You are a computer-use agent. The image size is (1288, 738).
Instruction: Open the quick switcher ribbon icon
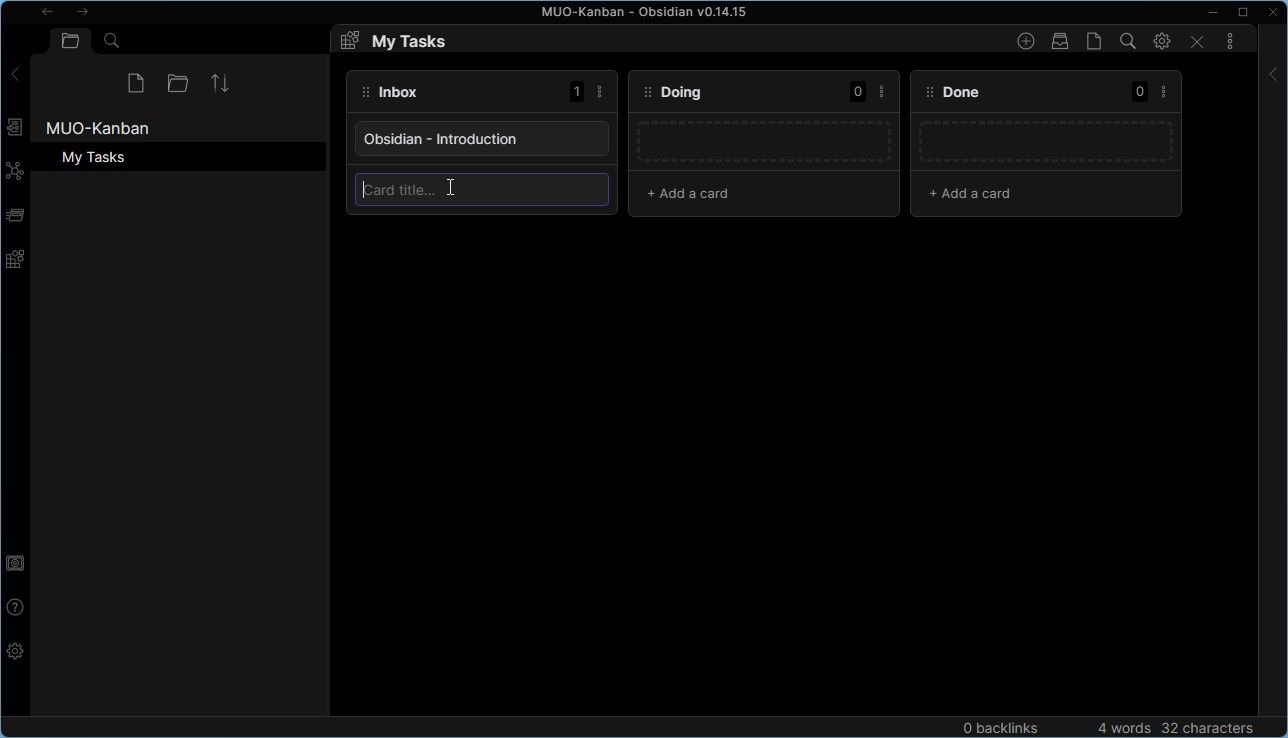click(15, 127)
